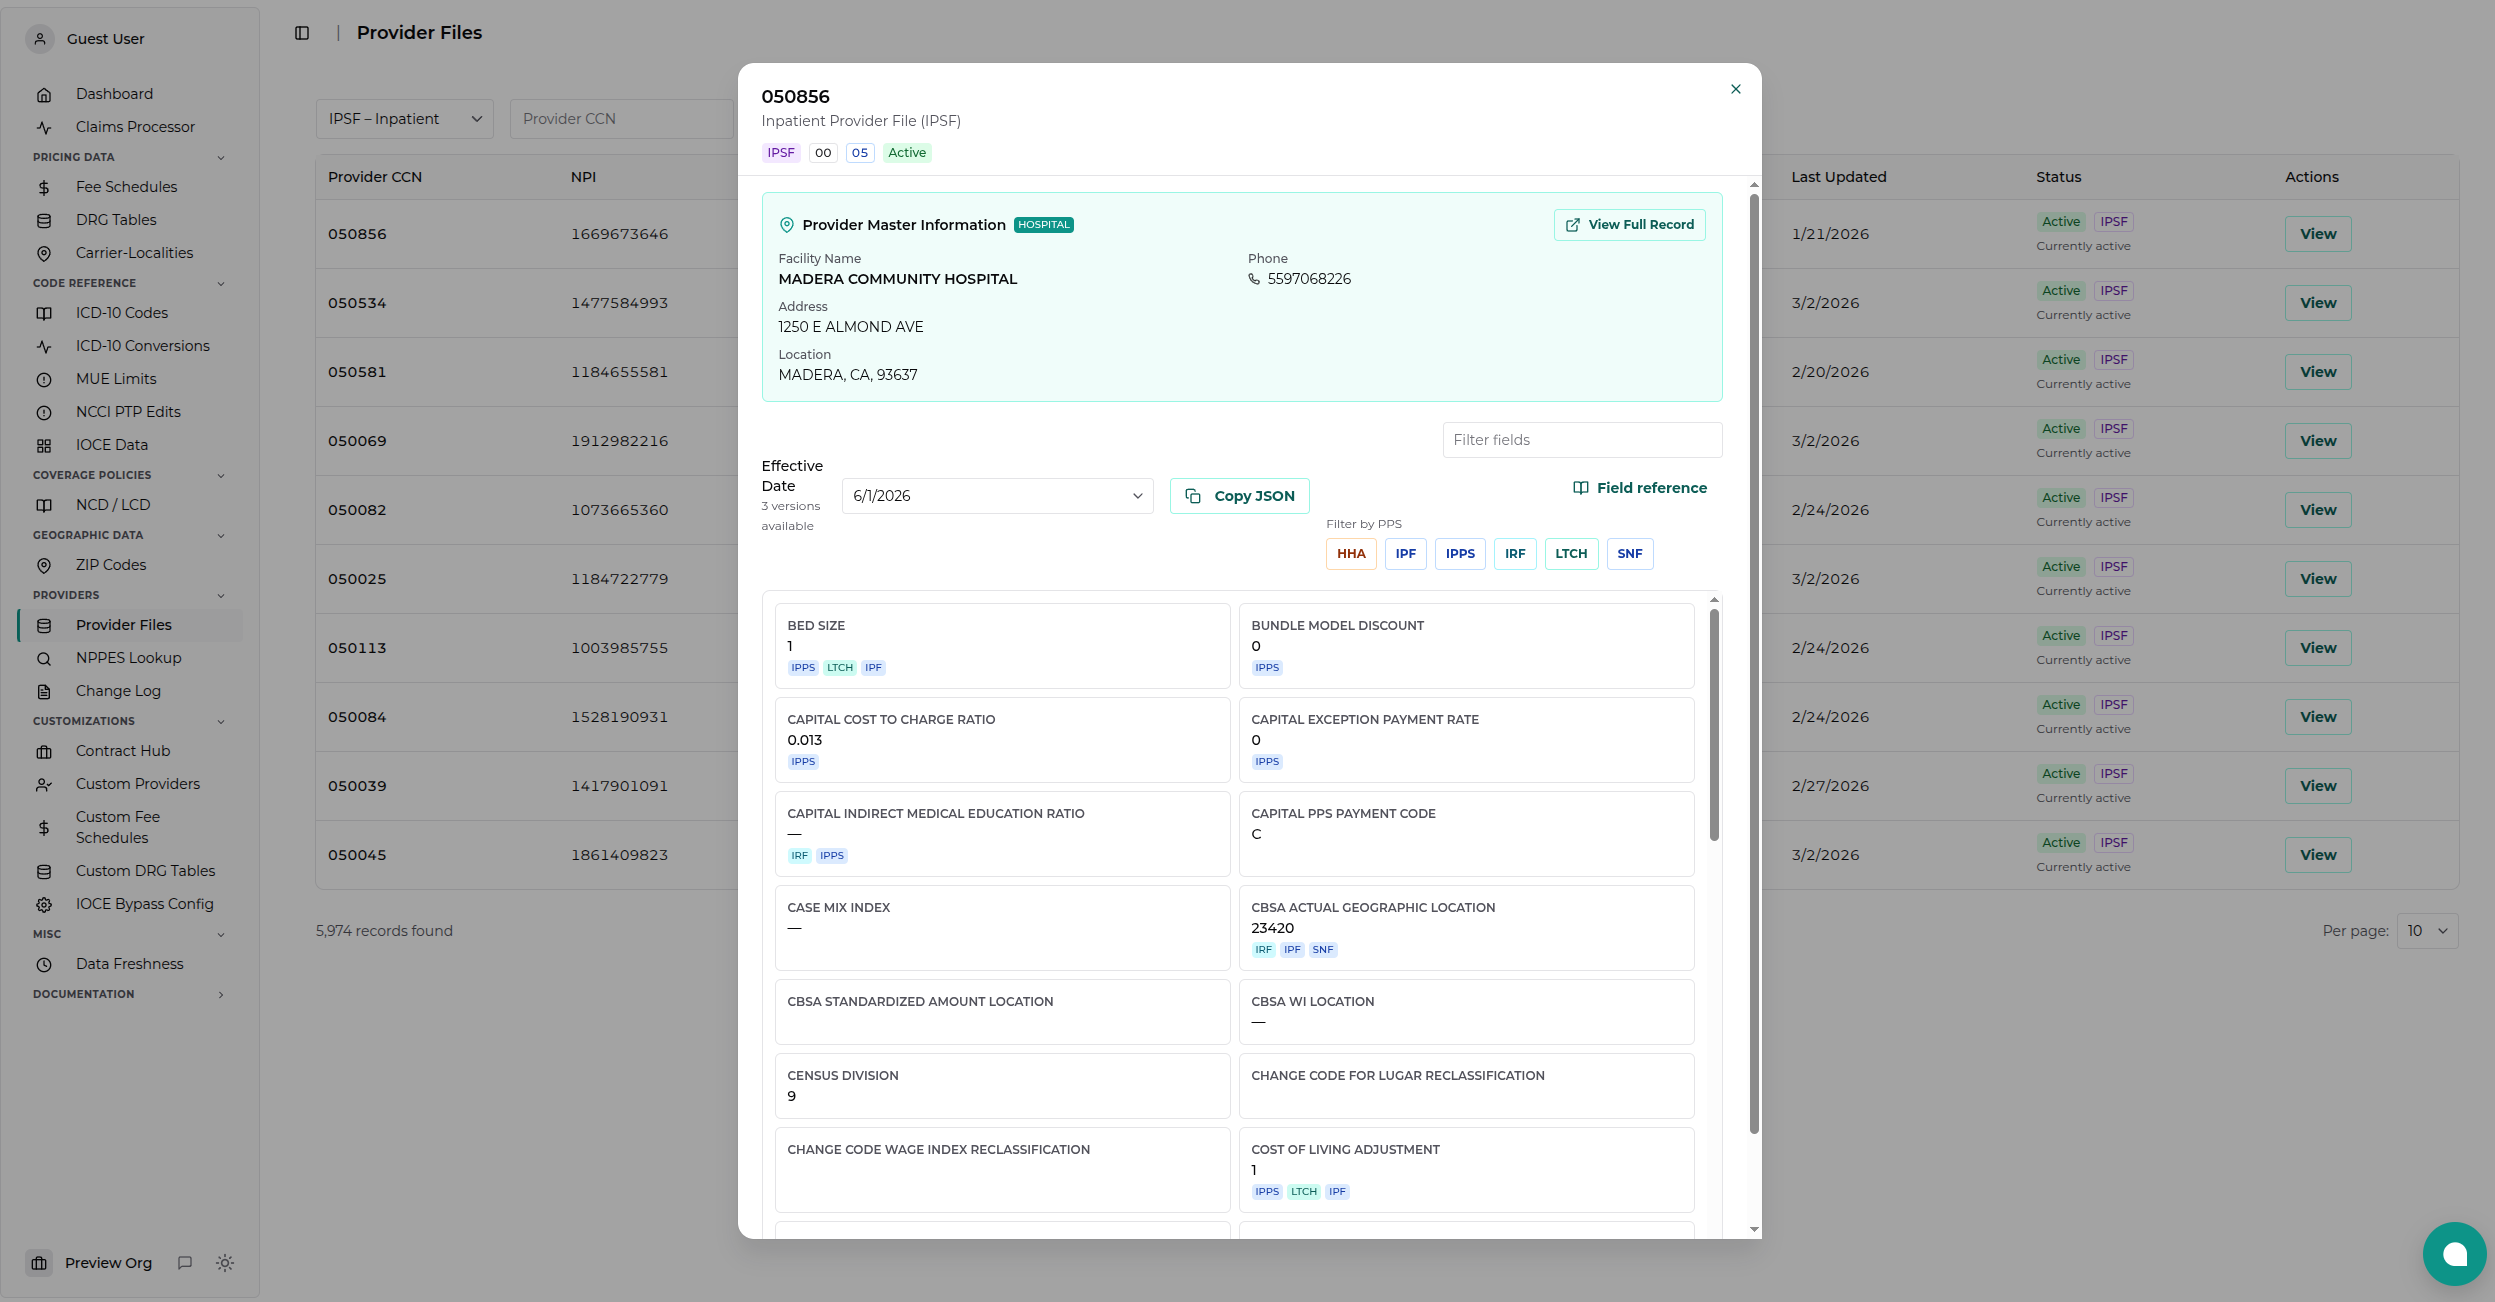Screen dimensions: 2495x1302
Task: Click the Guest User avatar icon
Action: [x=40, y=39]
